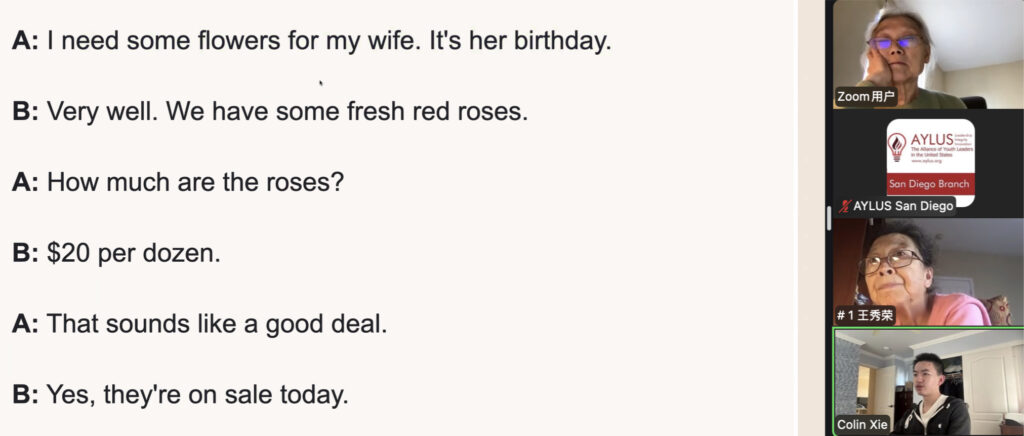Click the torch emblem in the AYLUS logo
The height and width of the screenshot is (436, 1024).
[x=898, y=148]
